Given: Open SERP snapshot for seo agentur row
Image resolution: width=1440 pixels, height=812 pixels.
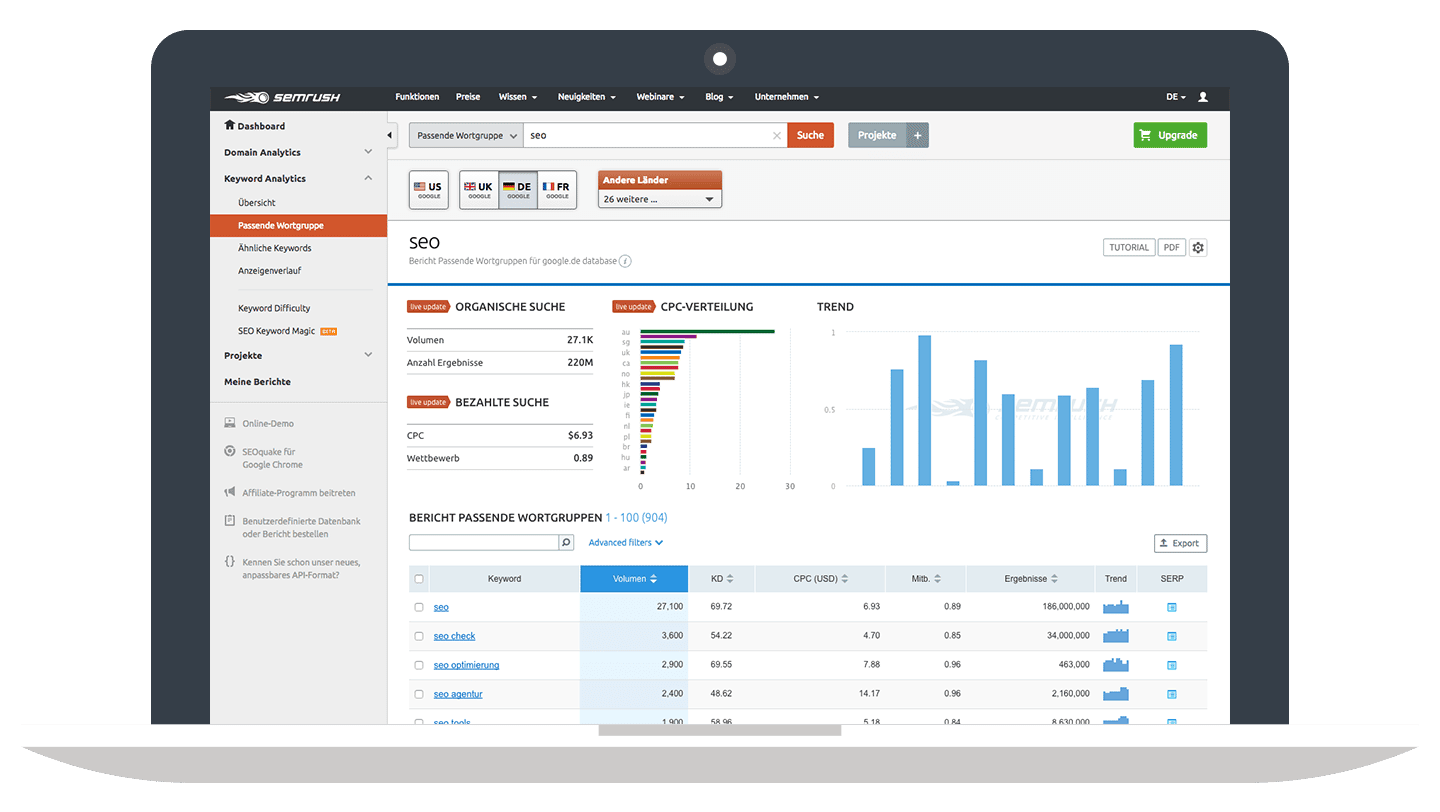Looking at the screenshot, I should click(1172, 694).
